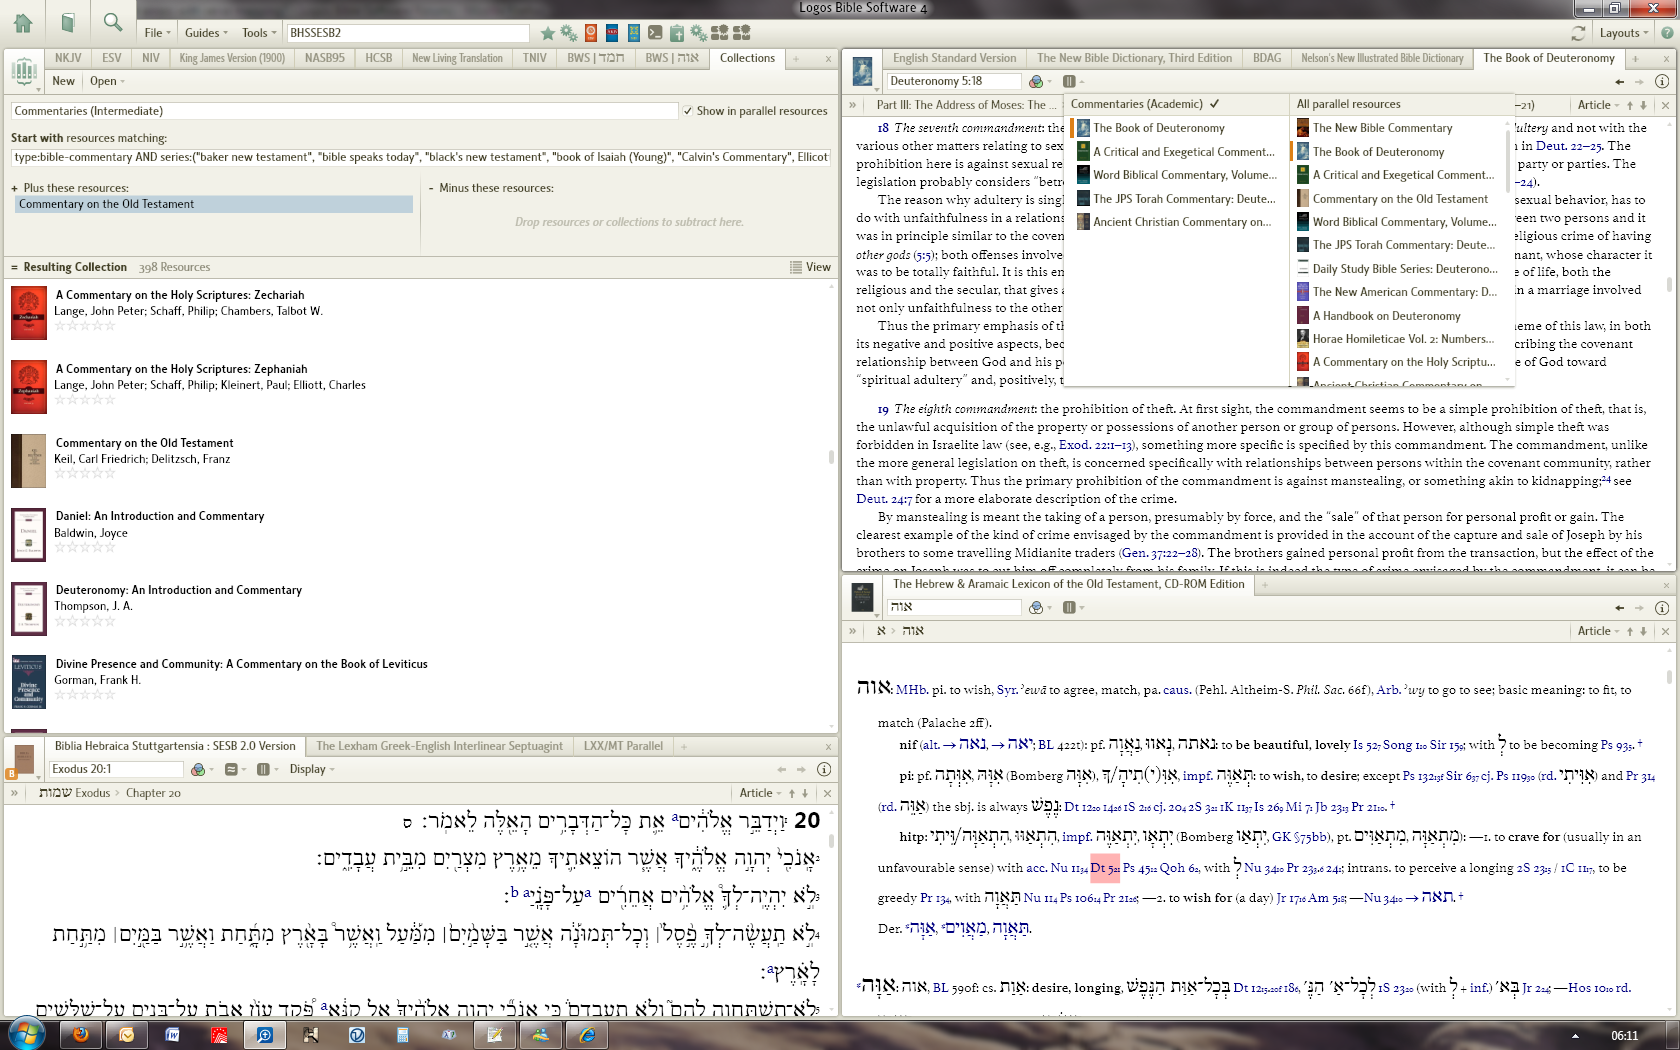Go to the Logos Home page icon

click(x=23, y=23)
